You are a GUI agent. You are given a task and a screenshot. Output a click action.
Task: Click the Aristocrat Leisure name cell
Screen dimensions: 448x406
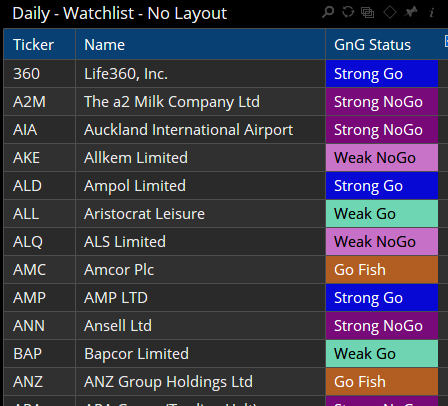[x=200, y=214]
